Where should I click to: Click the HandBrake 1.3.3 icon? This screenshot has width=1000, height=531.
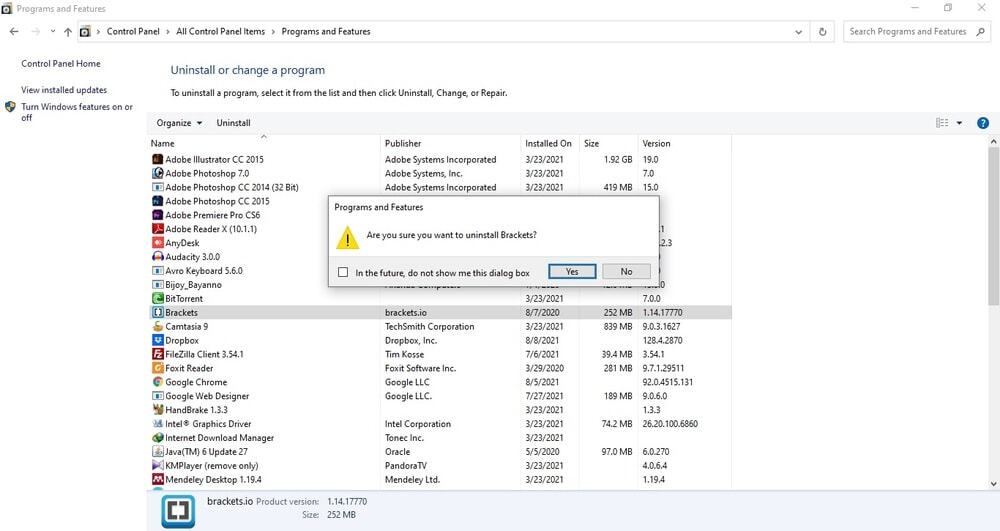tap(158, 410)
